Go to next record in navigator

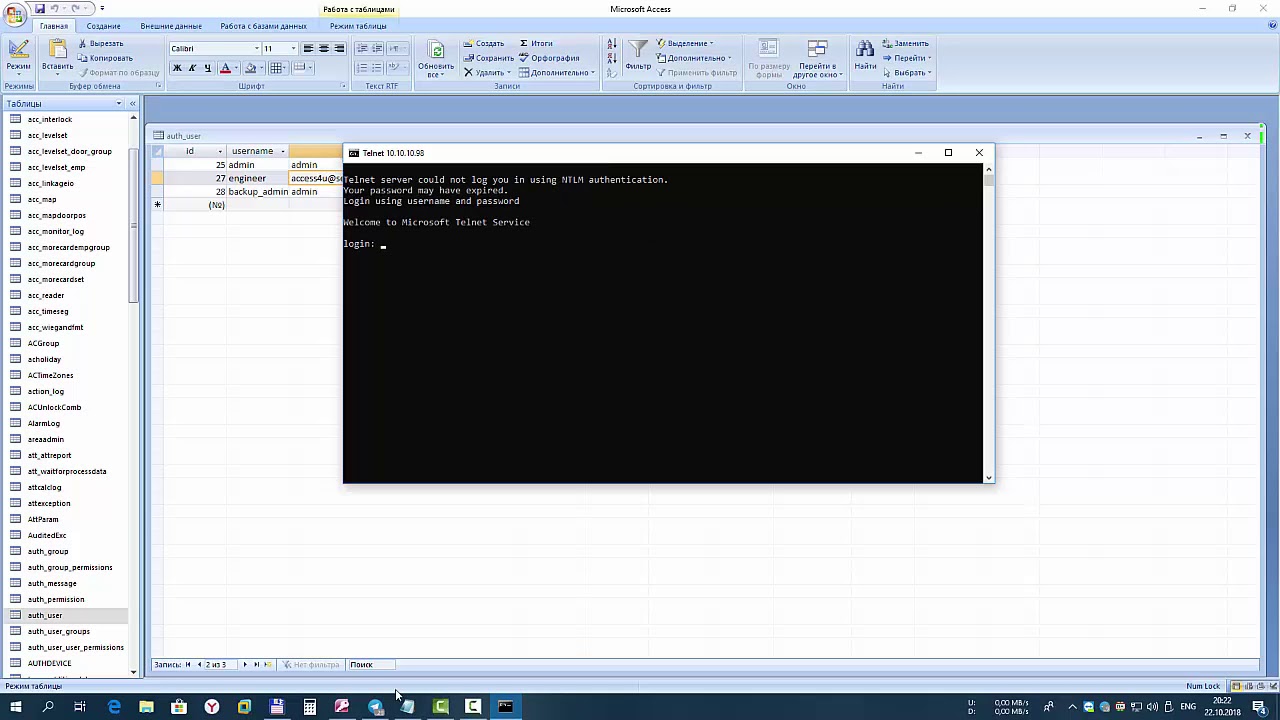pos(245,664)
